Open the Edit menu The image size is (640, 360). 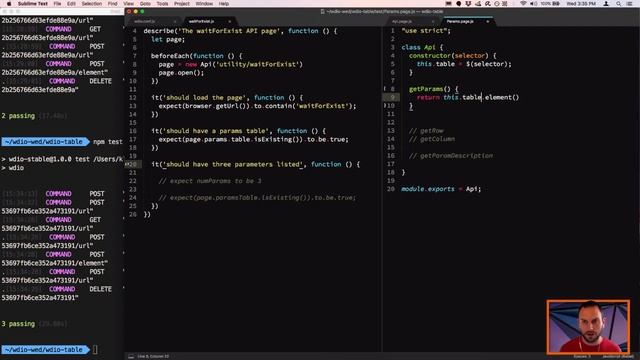[71, 4]
